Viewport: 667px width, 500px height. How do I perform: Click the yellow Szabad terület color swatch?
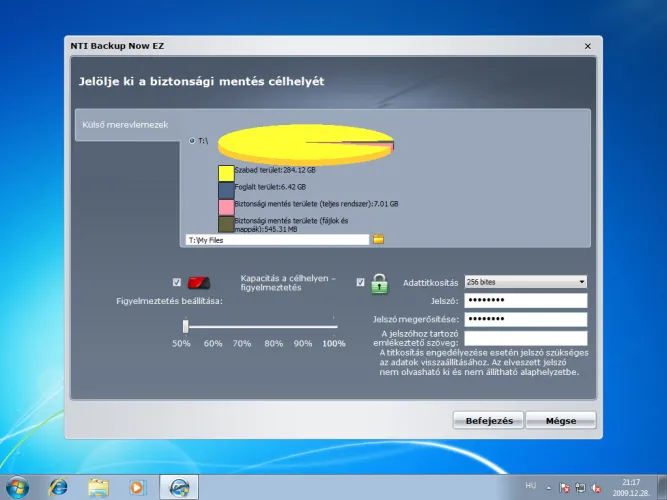point(226,174)
